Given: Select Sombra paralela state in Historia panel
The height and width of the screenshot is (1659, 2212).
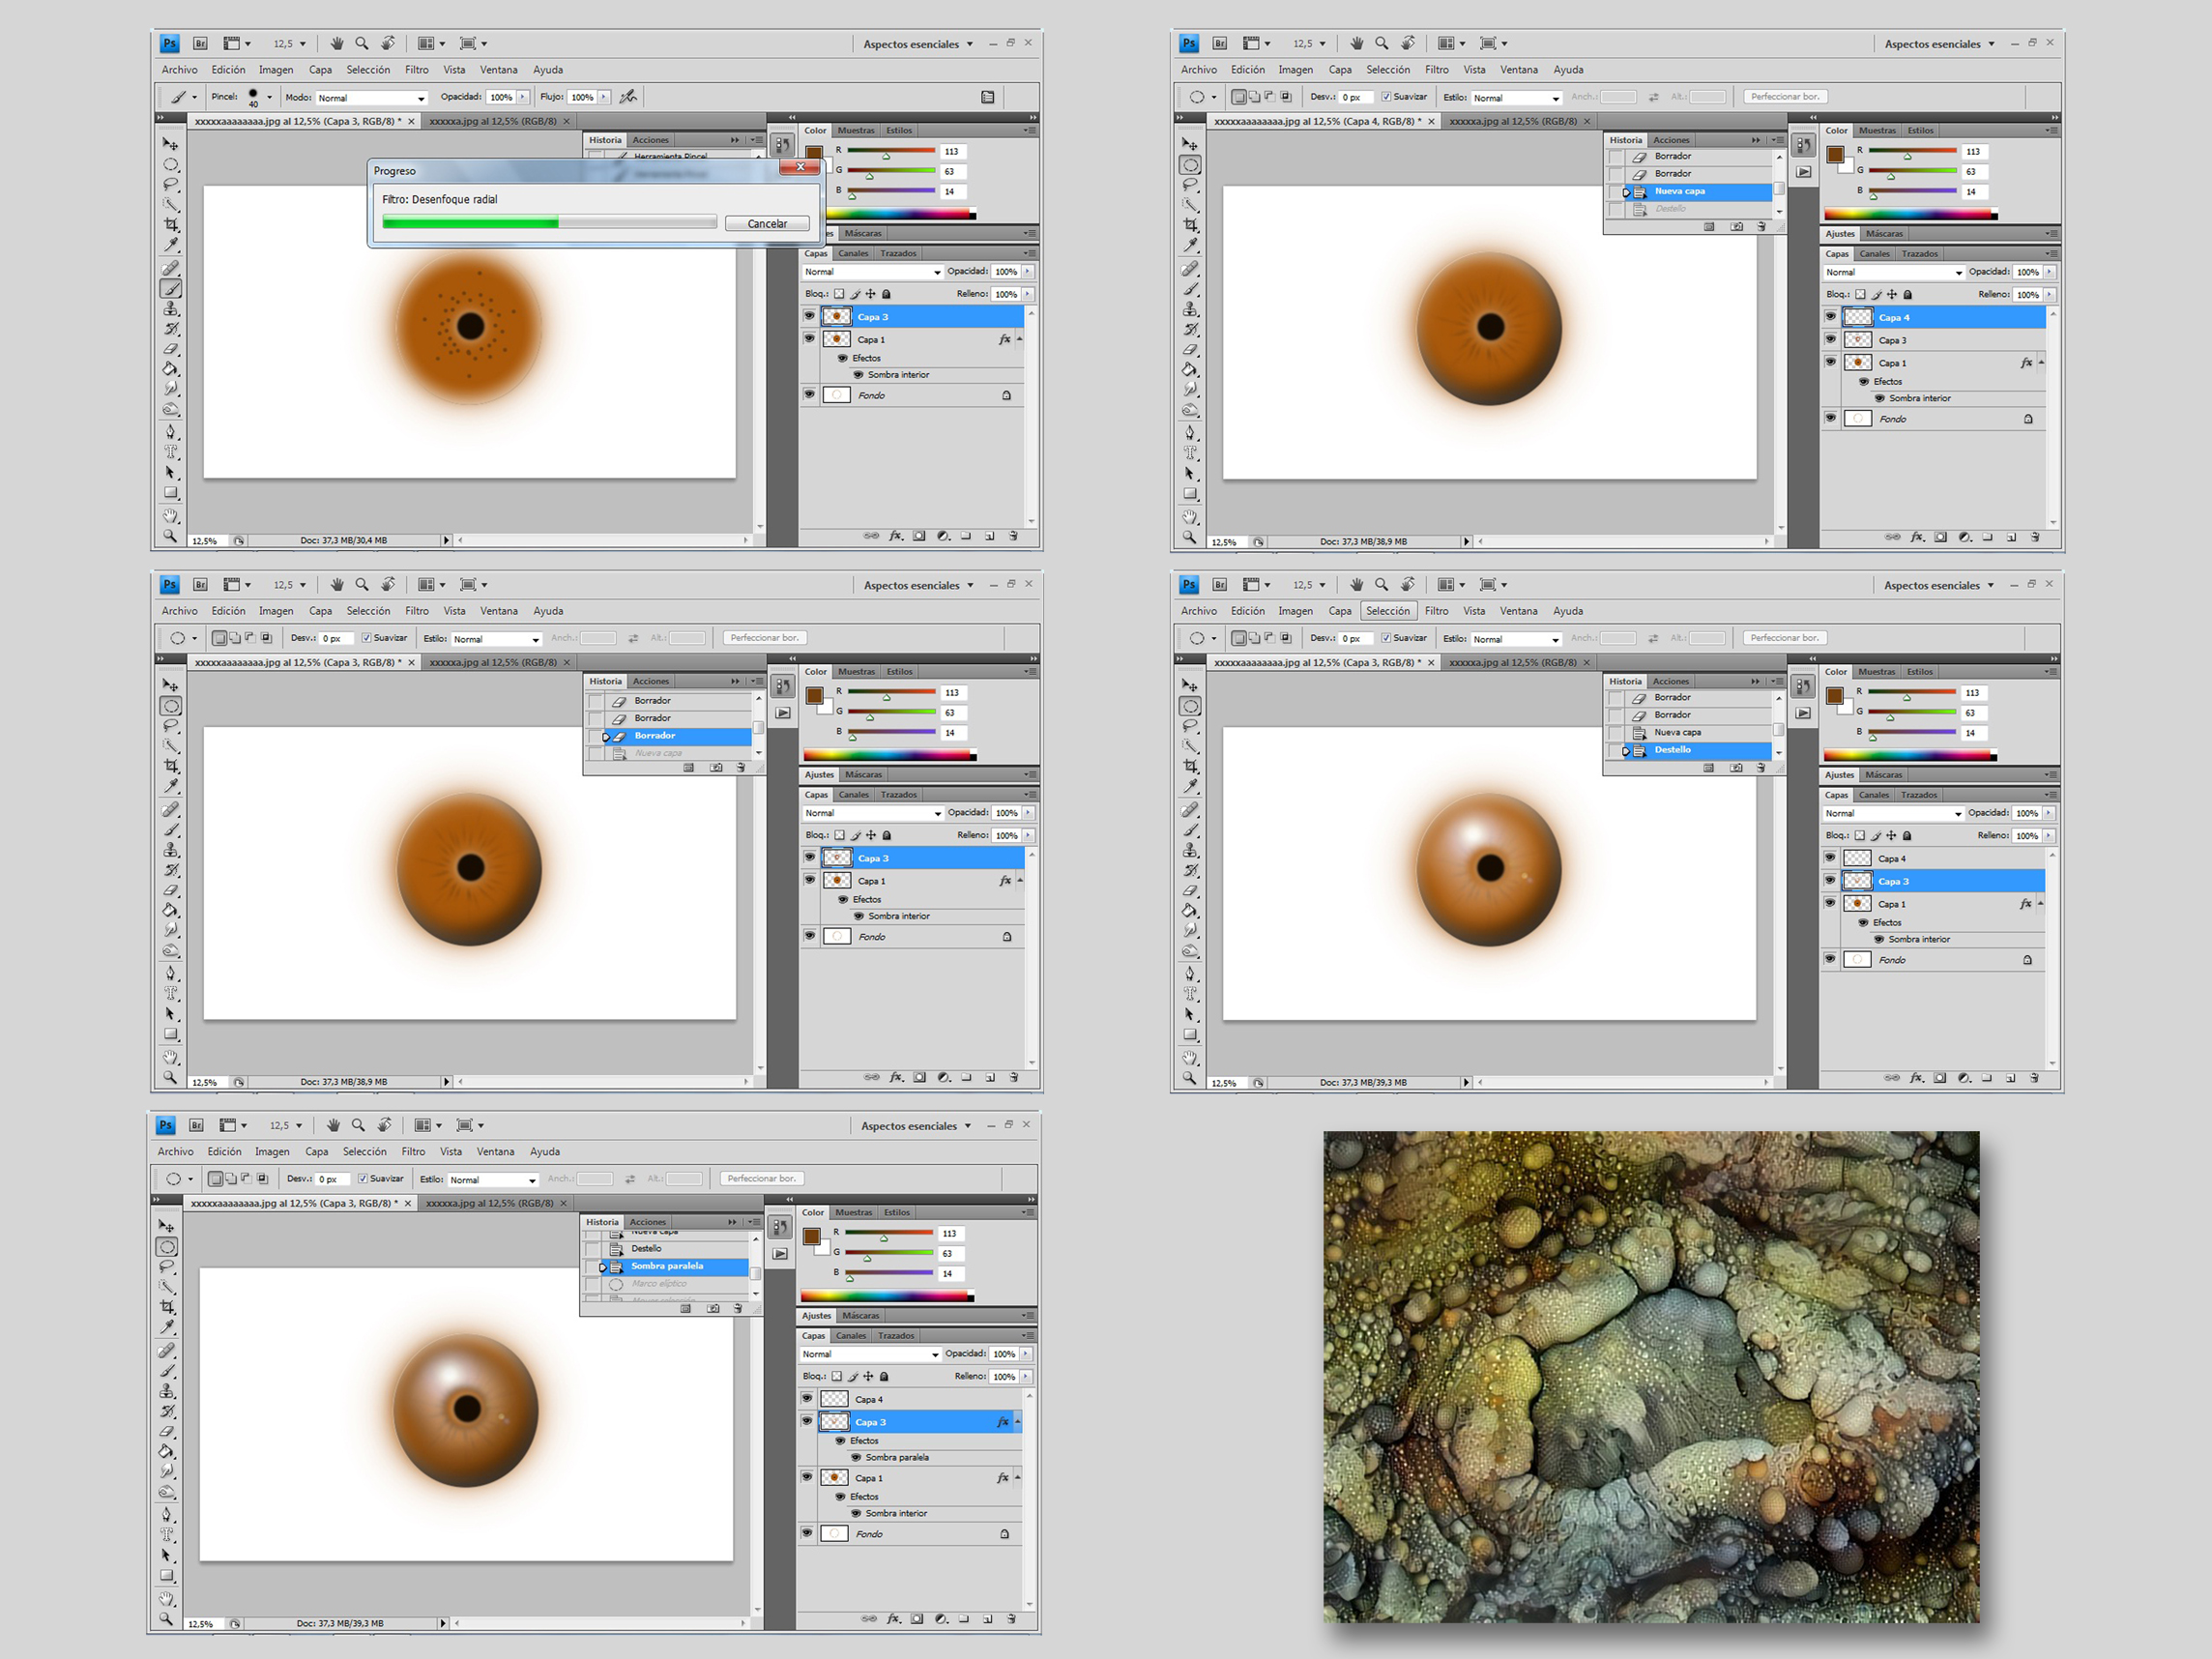Looking at the screenshot, I should (666, 1266).
